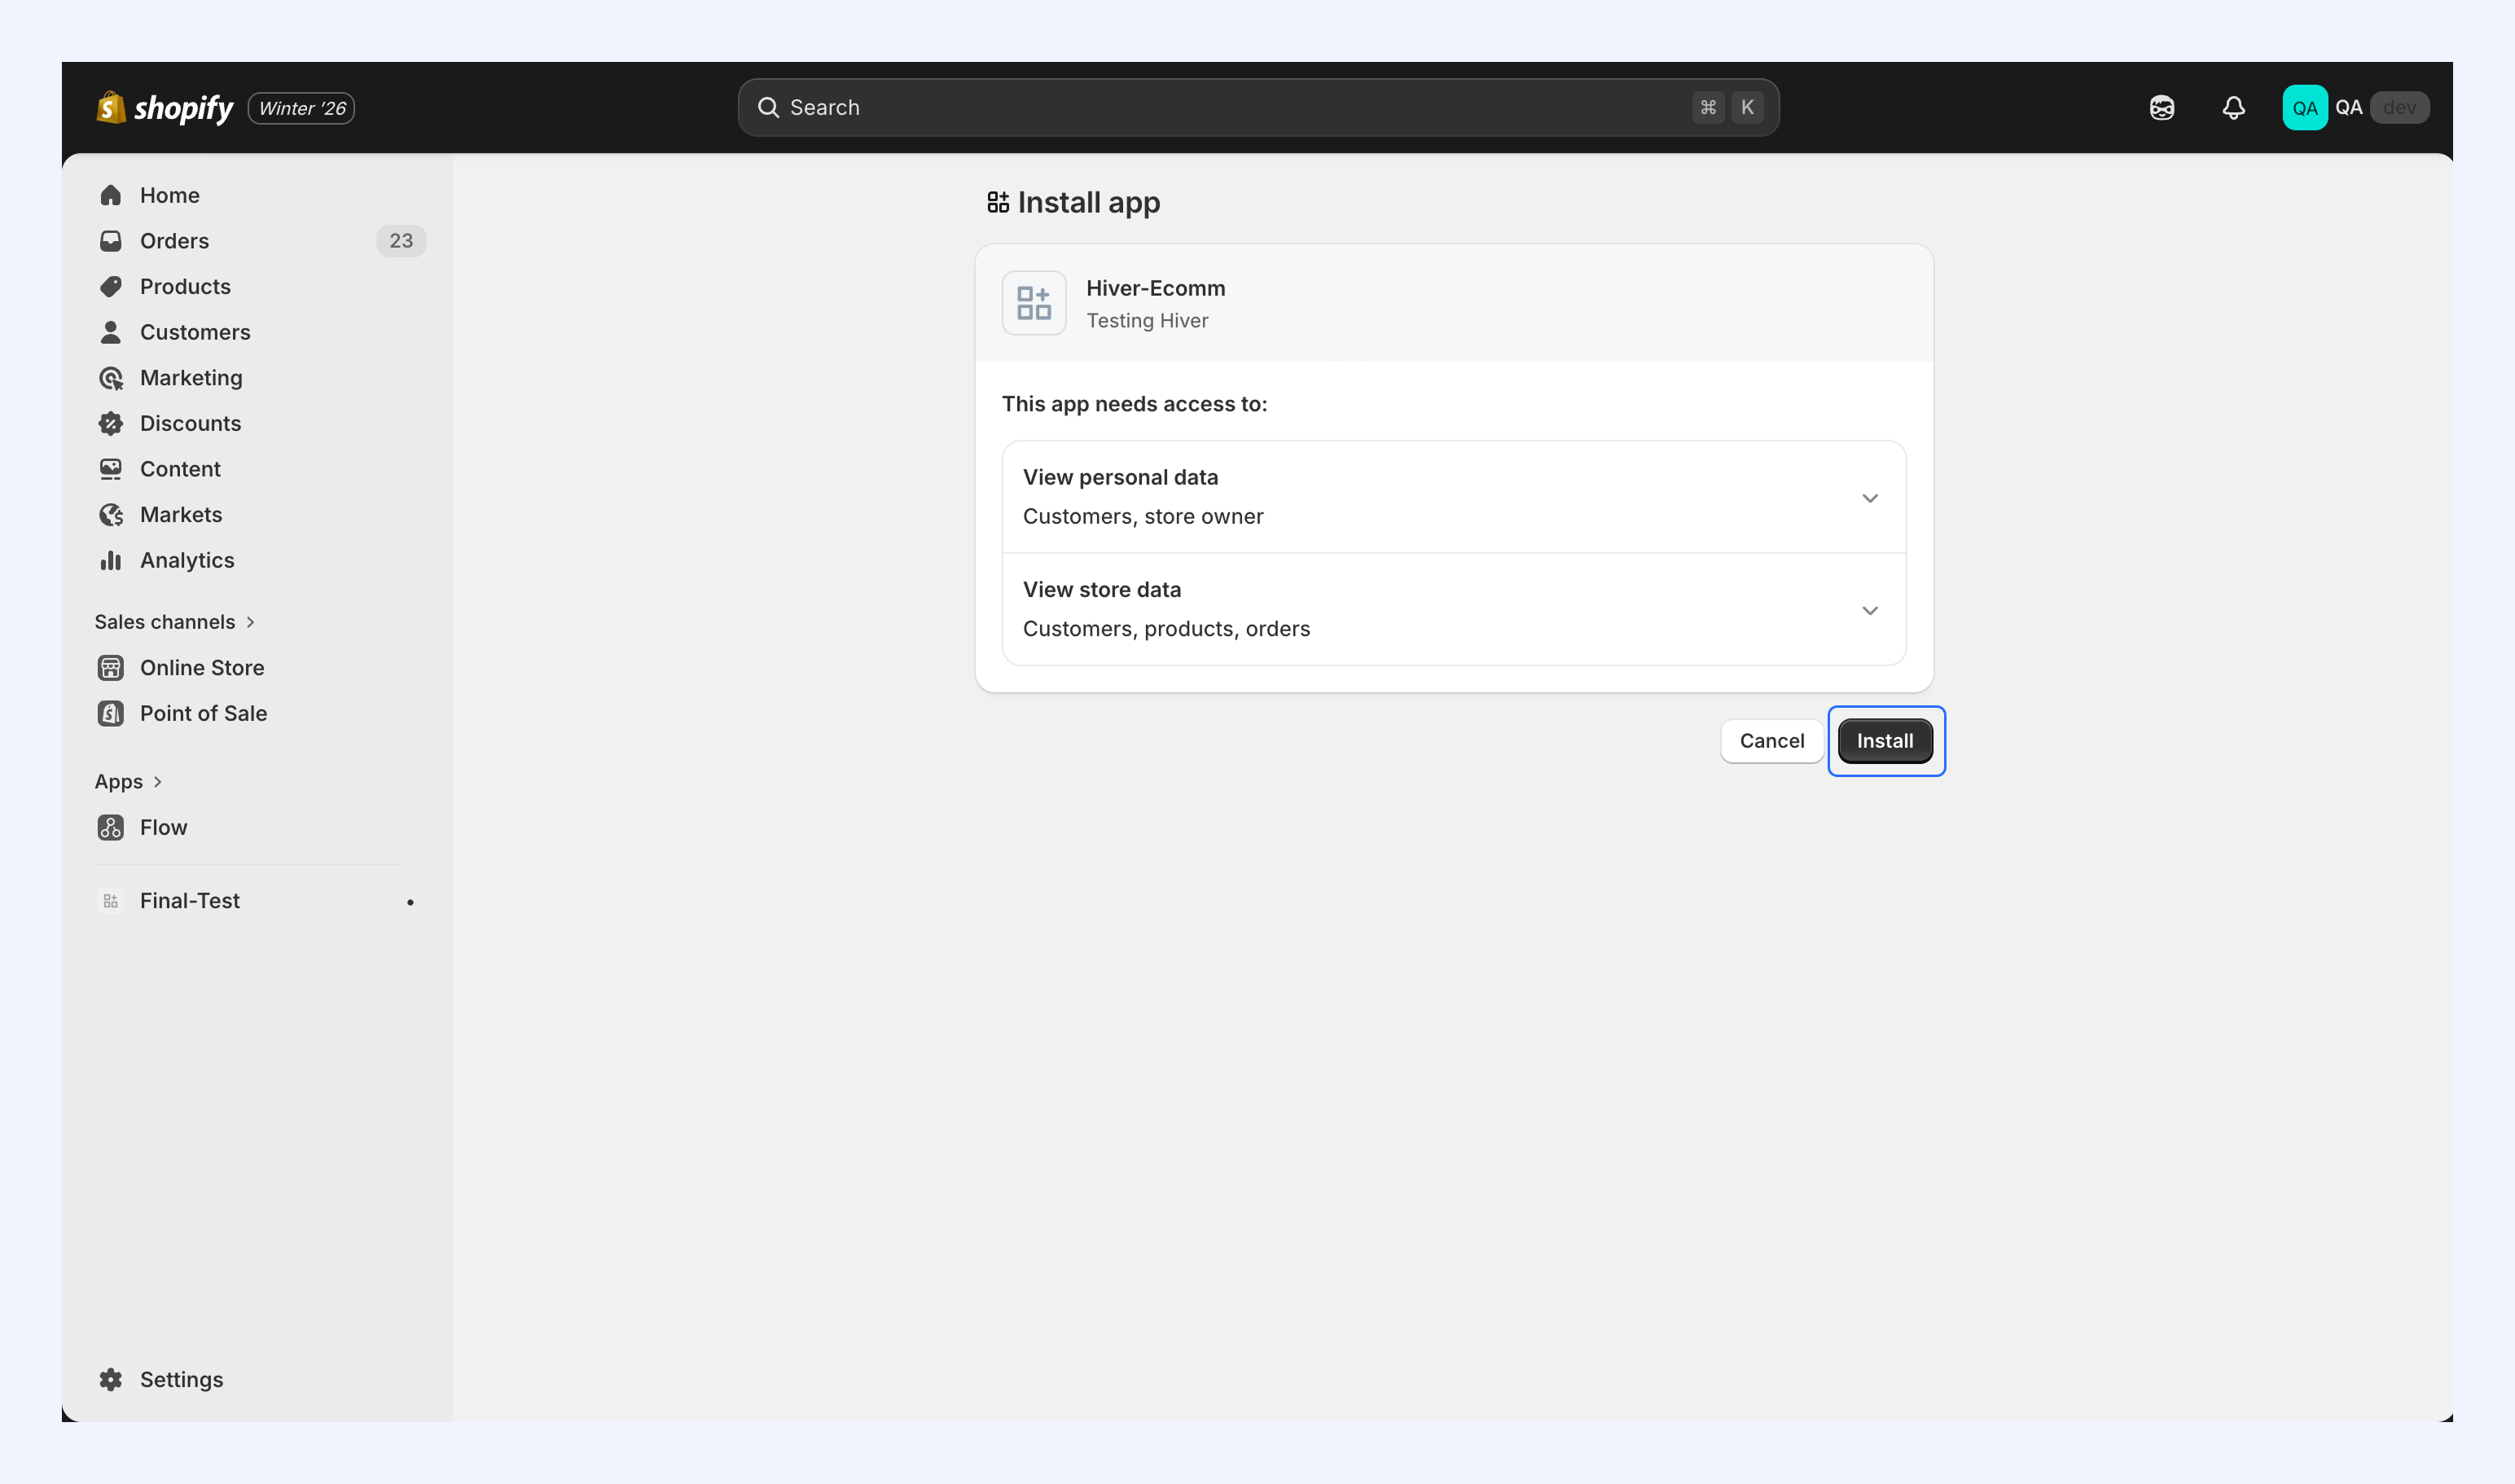Click the Hiver-Ecomm app icon
This screenshot has height=1484, width=2515.
(x=1034, y=303)
